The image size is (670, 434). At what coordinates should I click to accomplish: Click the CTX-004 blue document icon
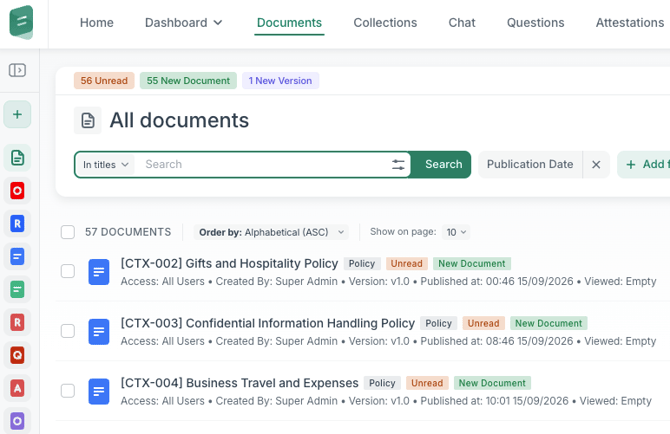coord(99,391)
